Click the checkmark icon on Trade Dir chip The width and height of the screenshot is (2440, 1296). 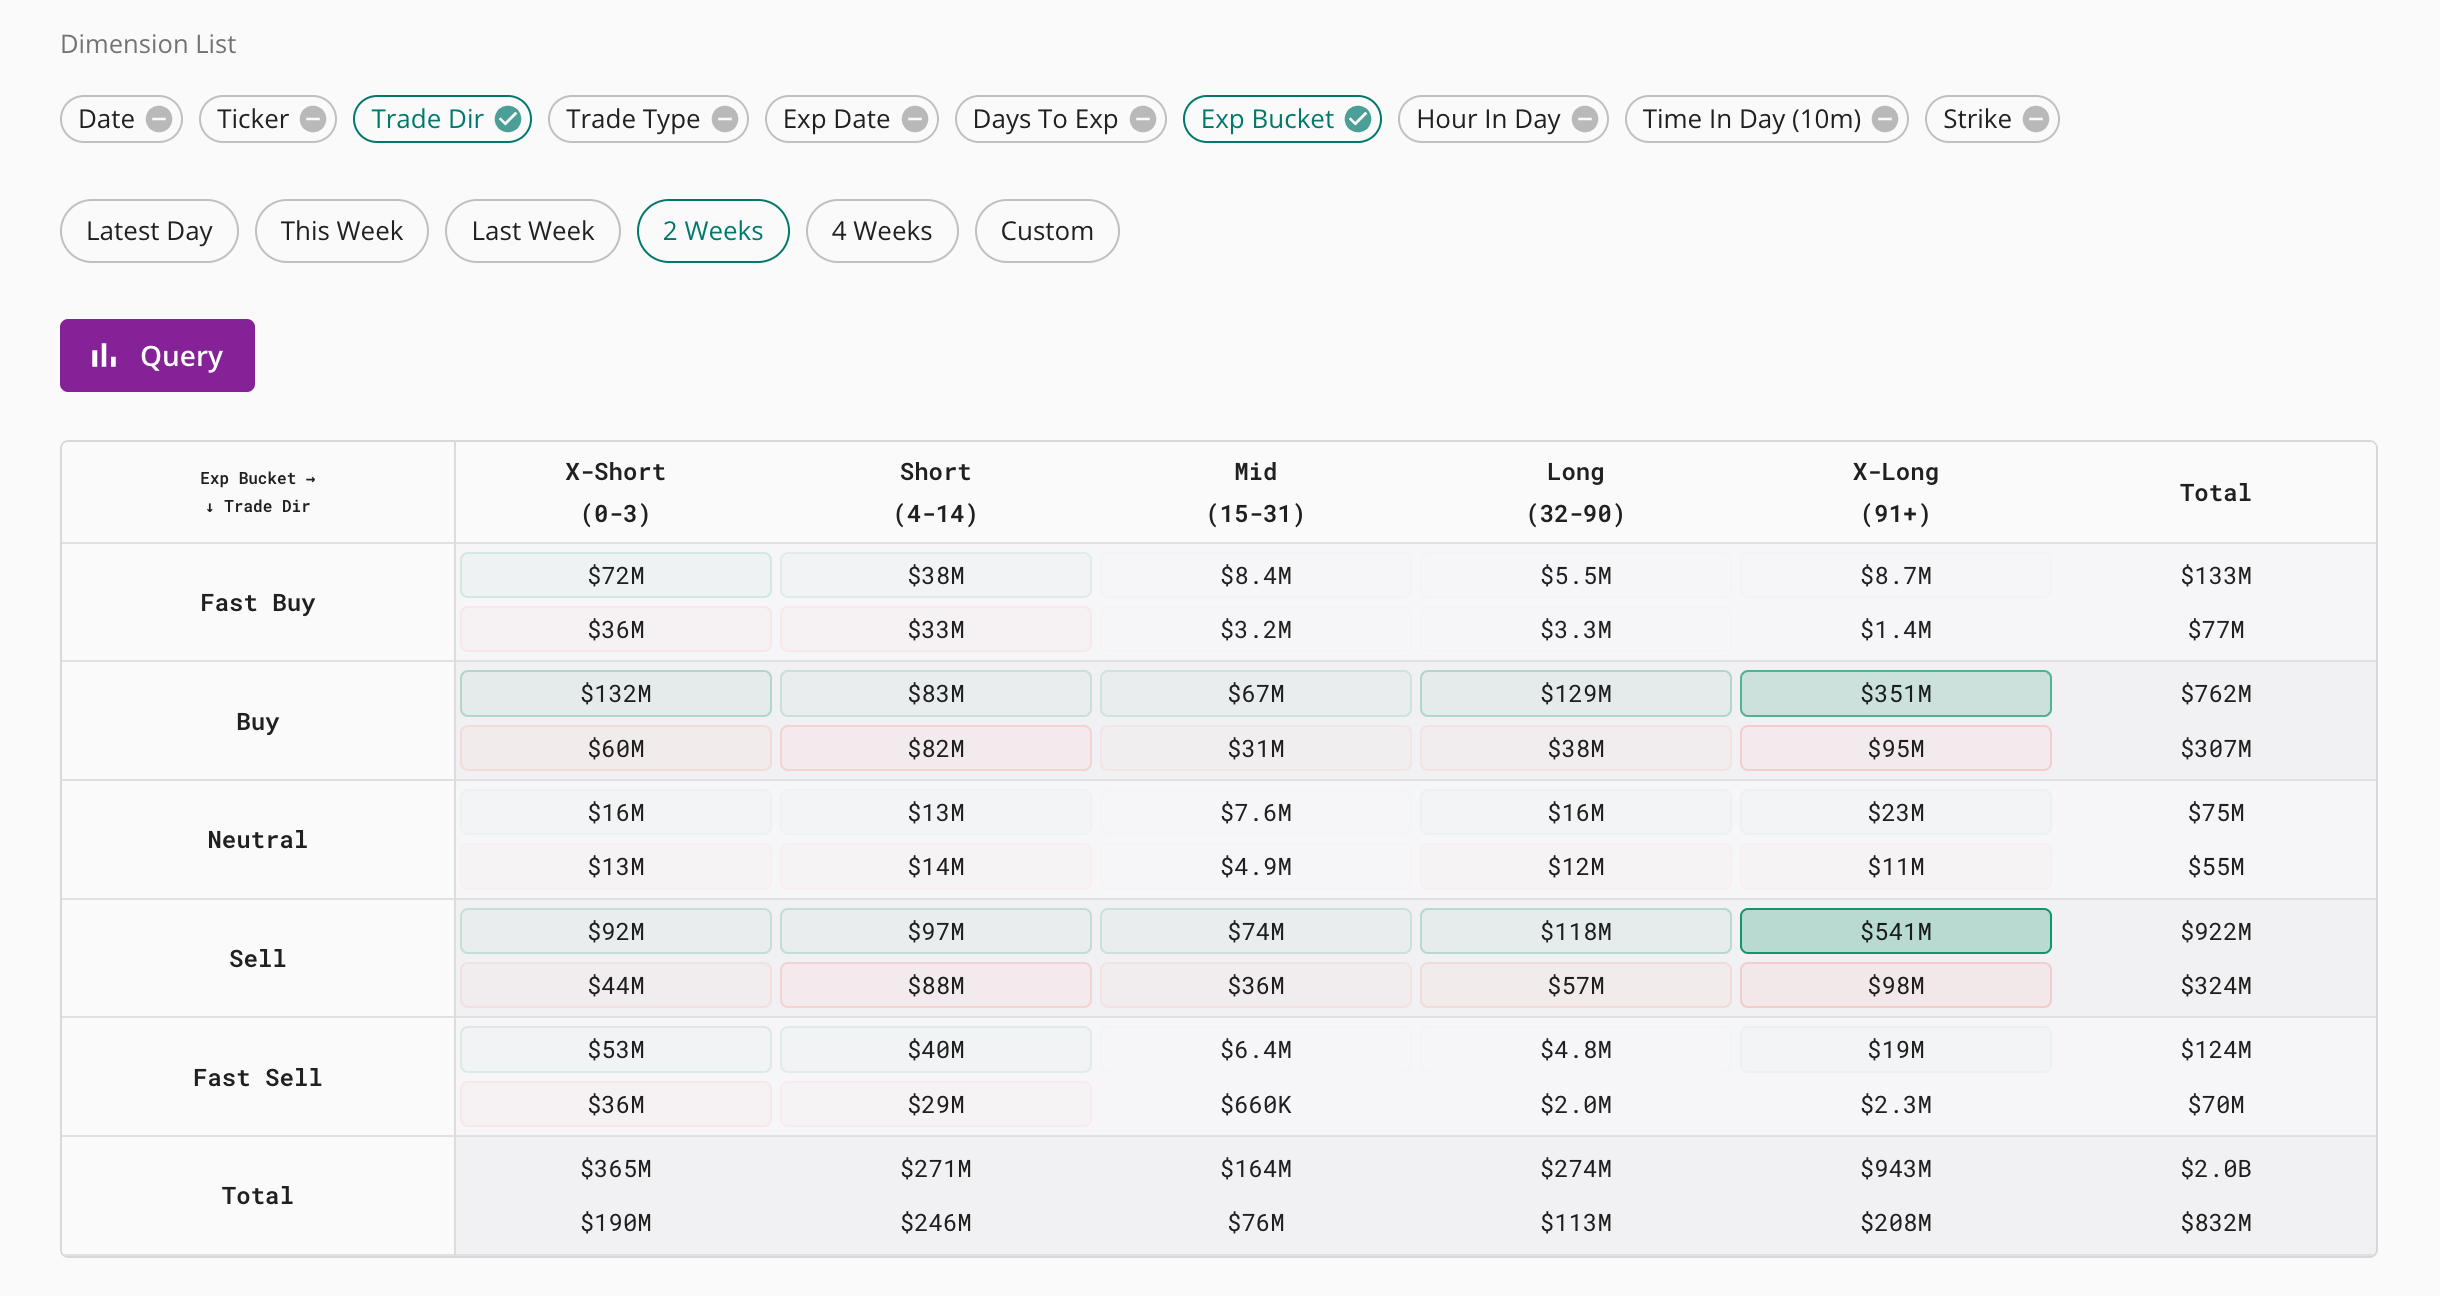pyautogui.click(x=508, y=119)
